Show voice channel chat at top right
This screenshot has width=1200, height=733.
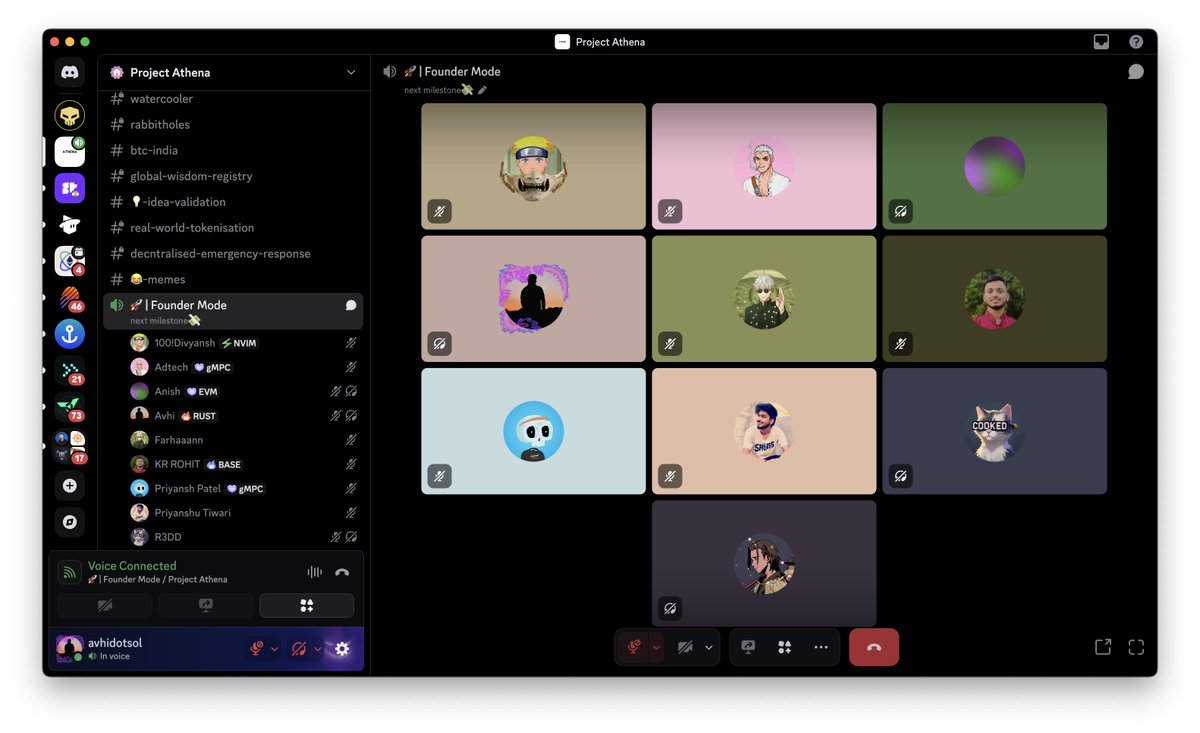[x=1136, y=72]
